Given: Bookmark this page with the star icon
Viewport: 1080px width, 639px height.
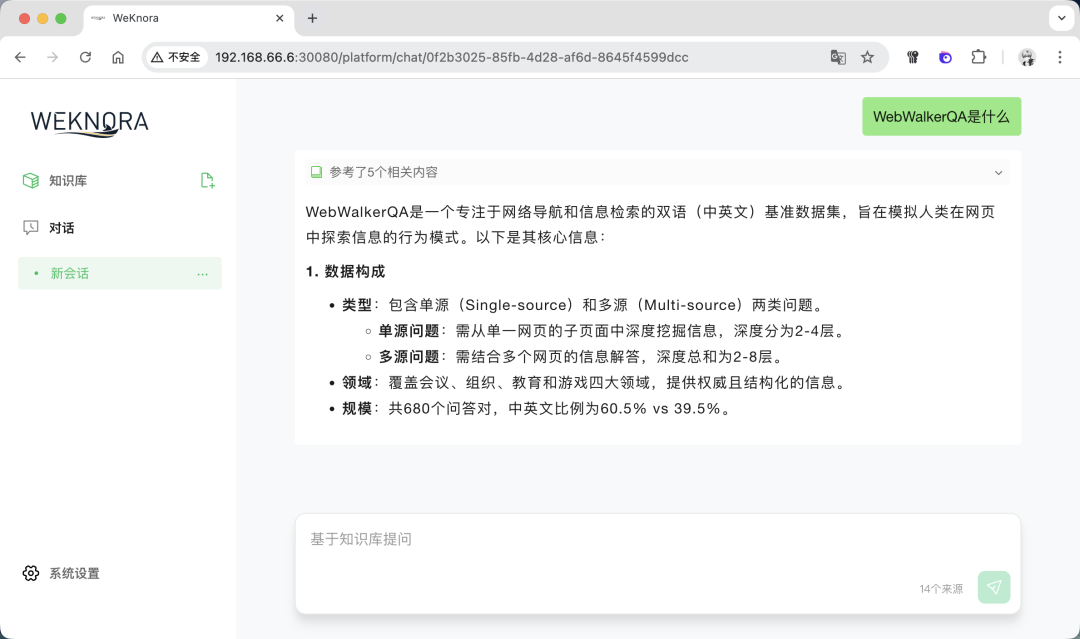Looking at the screenshot, I should tap(867, 57).
